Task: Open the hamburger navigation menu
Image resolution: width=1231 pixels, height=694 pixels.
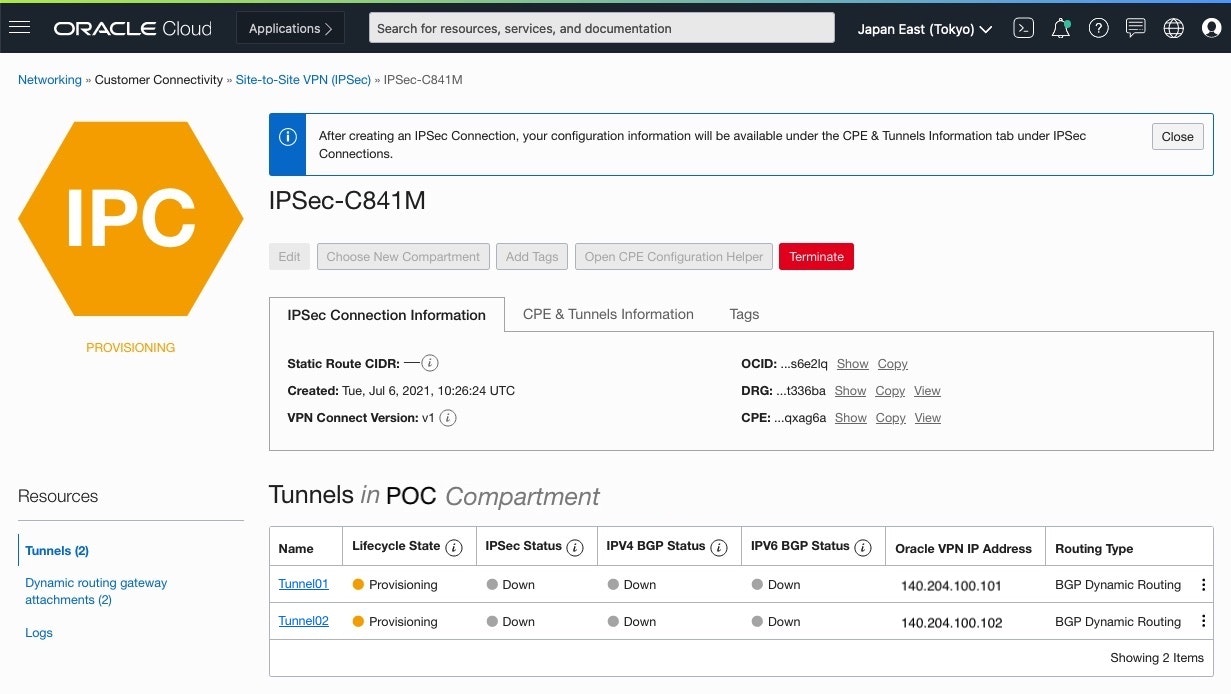Action: coord(19,28)
